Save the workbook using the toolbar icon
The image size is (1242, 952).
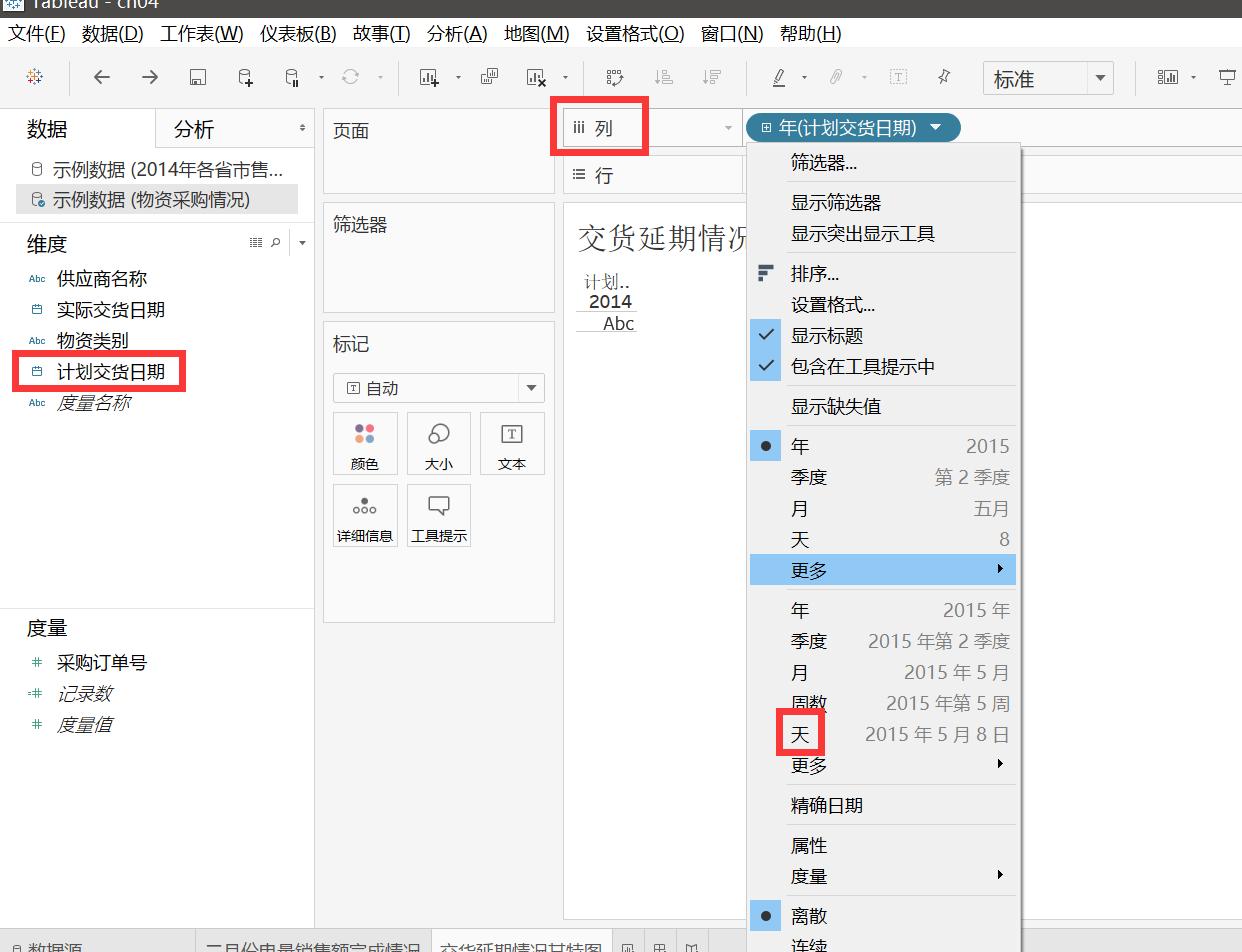click(x=197, y=76)
